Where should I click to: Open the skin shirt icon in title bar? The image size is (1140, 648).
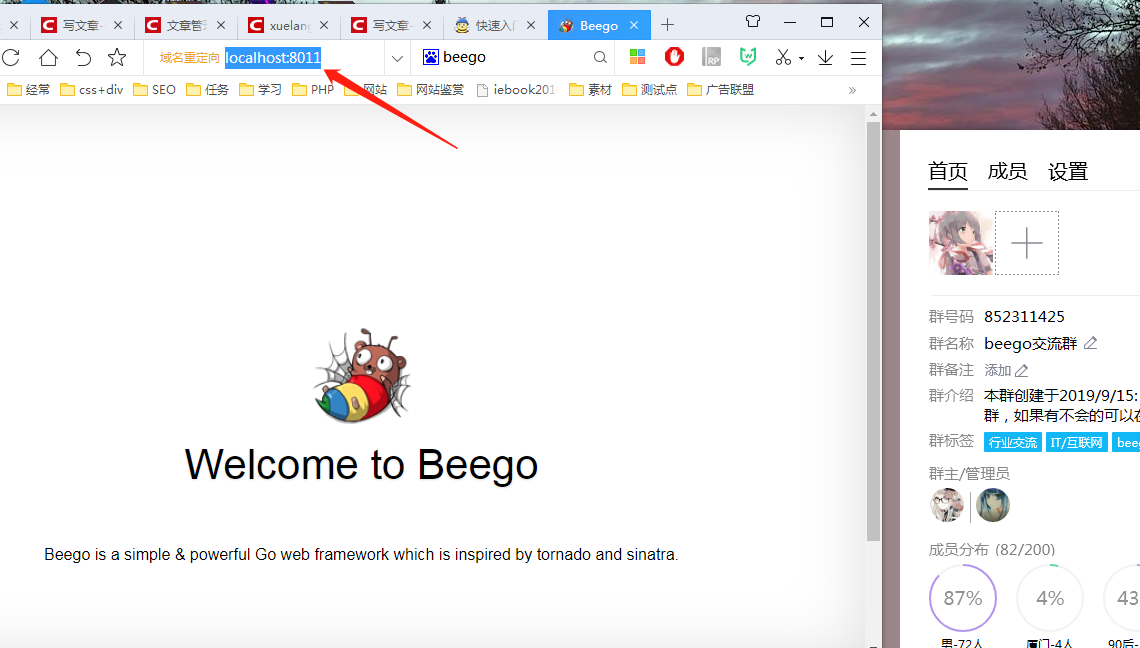click(x=753, y=21)
